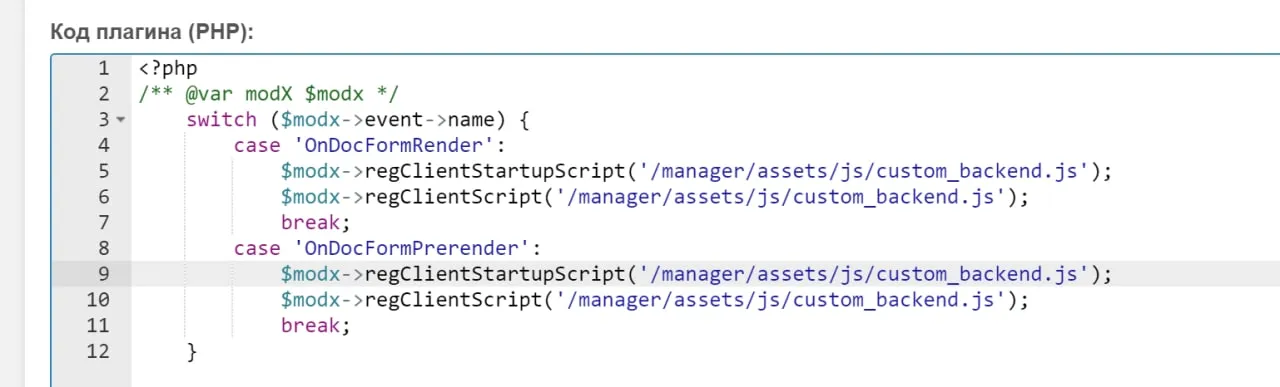Click line number 5 in gutter
The height and width of the screenshot is (387, 1280).
103,171
